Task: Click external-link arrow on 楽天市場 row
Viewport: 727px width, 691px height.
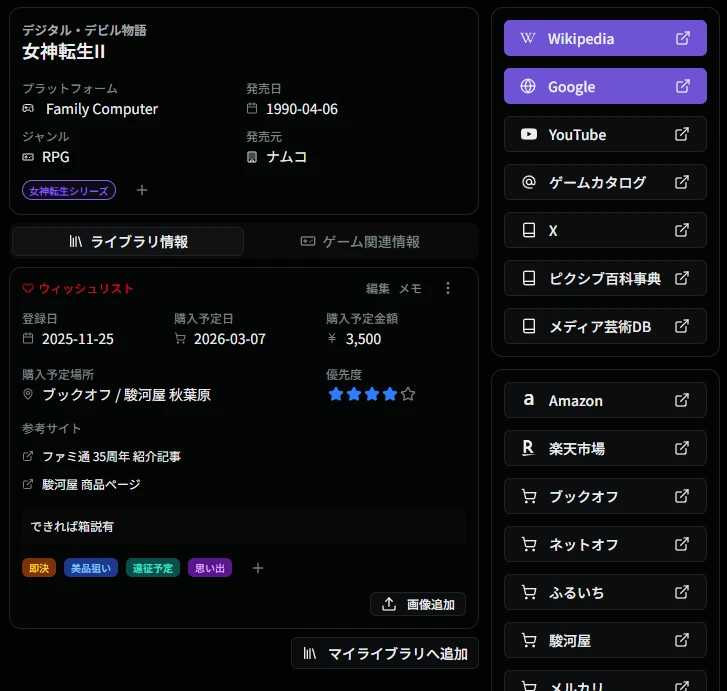Action: (682, 448)
